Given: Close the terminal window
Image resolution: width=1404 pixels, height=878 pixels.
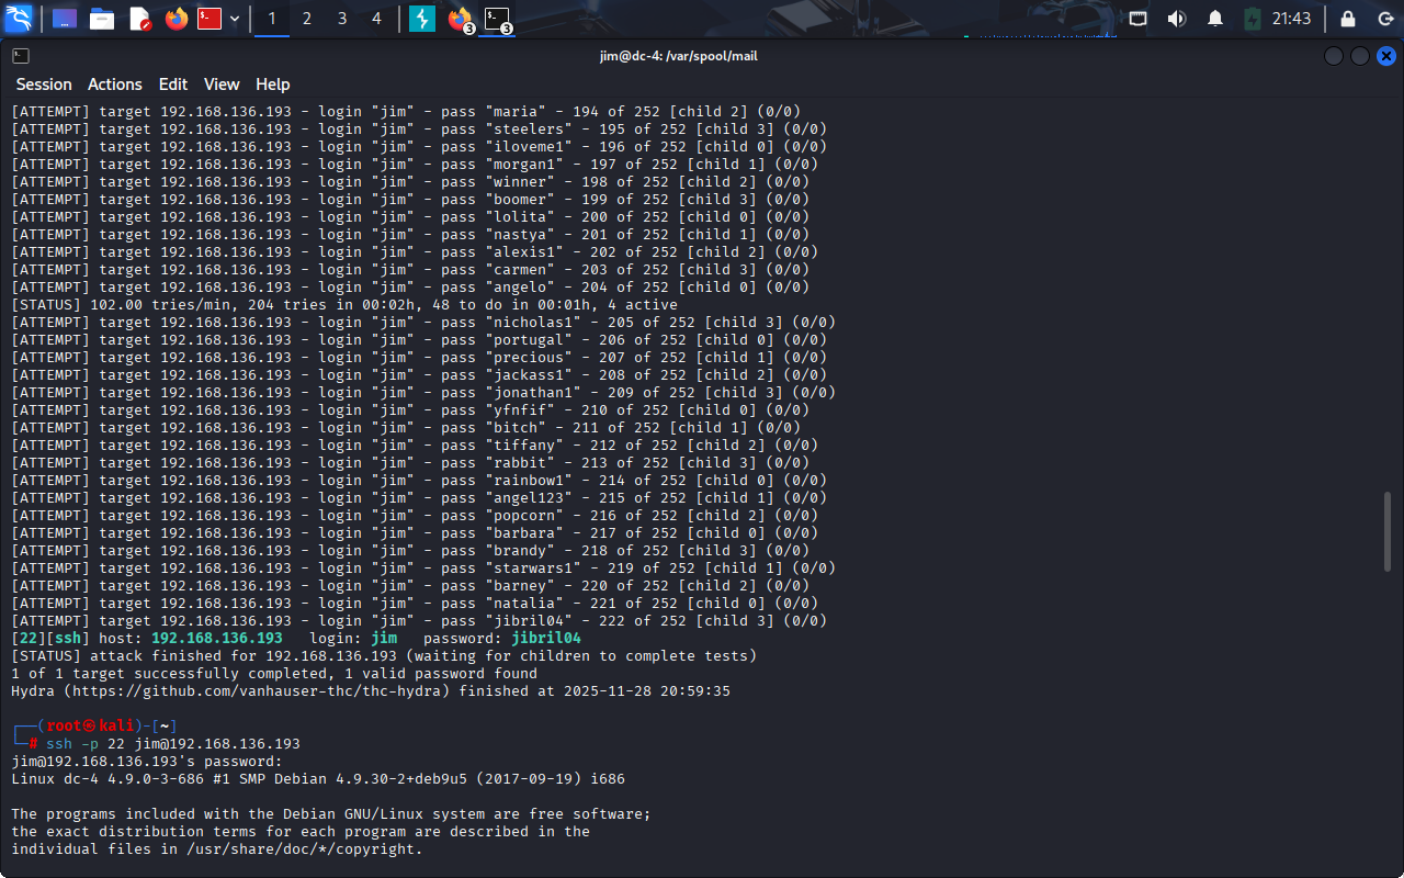Looking at the screenshot, I should 1386,56.
